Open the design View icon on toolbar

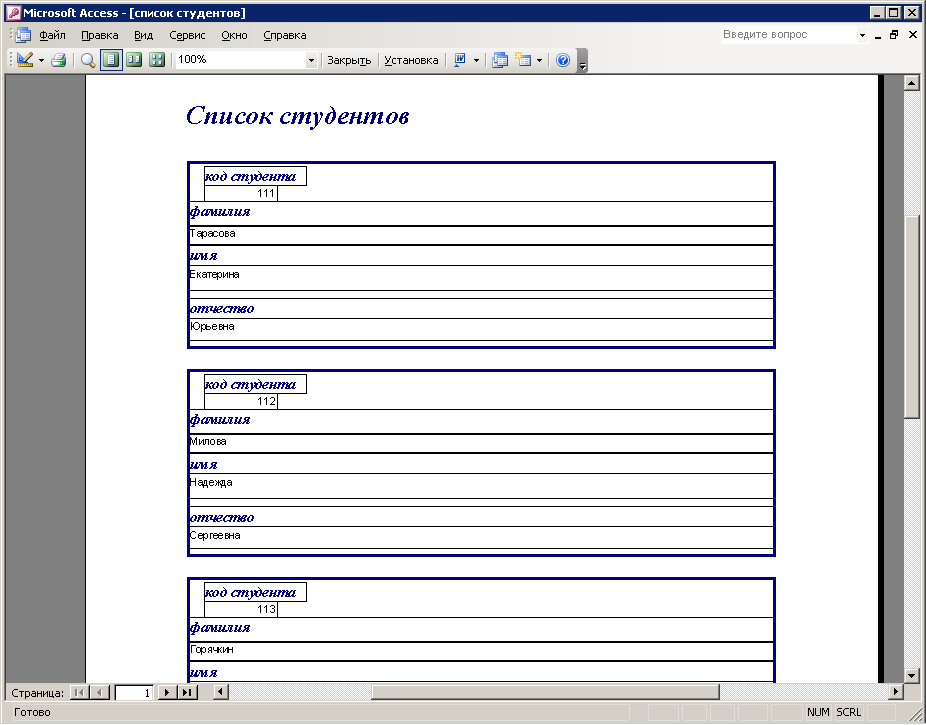25,60
